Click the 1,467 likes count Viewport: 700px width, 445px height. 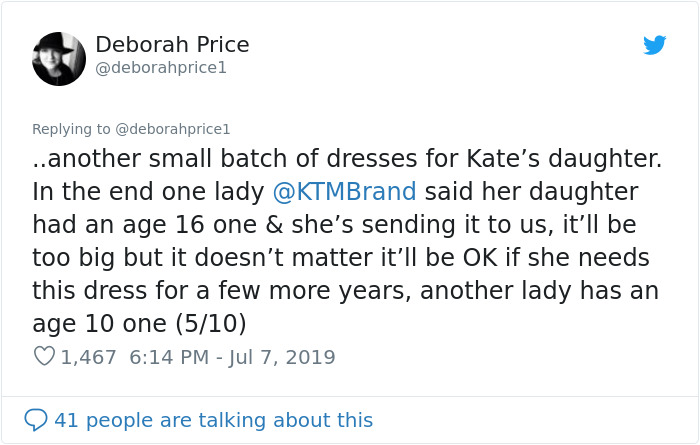coord(89,357)
